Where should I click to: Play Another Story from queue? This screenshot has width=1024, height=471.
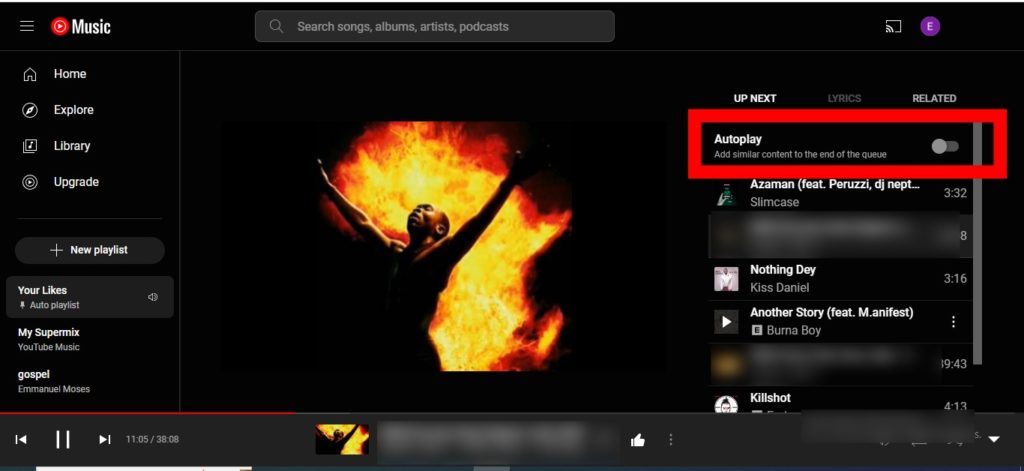[x=726, y=321]
